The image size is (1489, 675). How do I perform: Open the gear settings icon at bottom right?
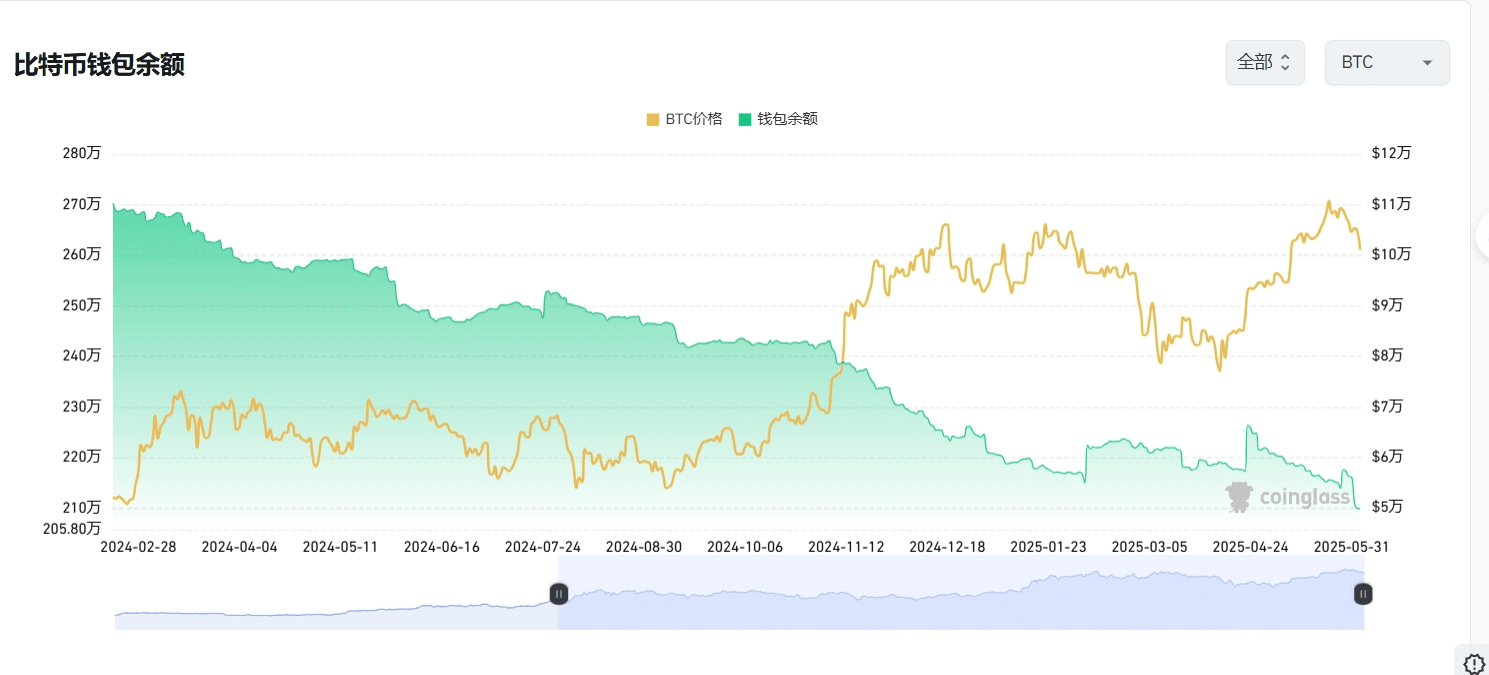tap(1474, 663)
